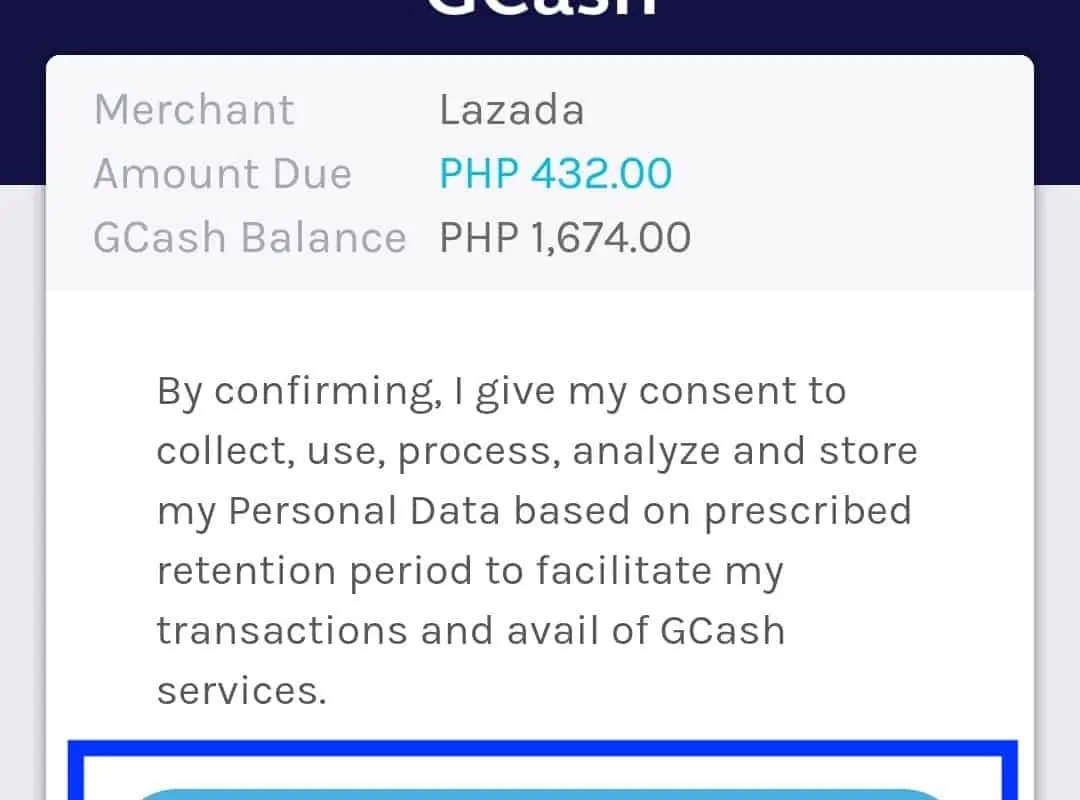The image size is (1080, 800).
Task: Tap the word "prescribed" in the consent
Action: (x=807, y=511)
